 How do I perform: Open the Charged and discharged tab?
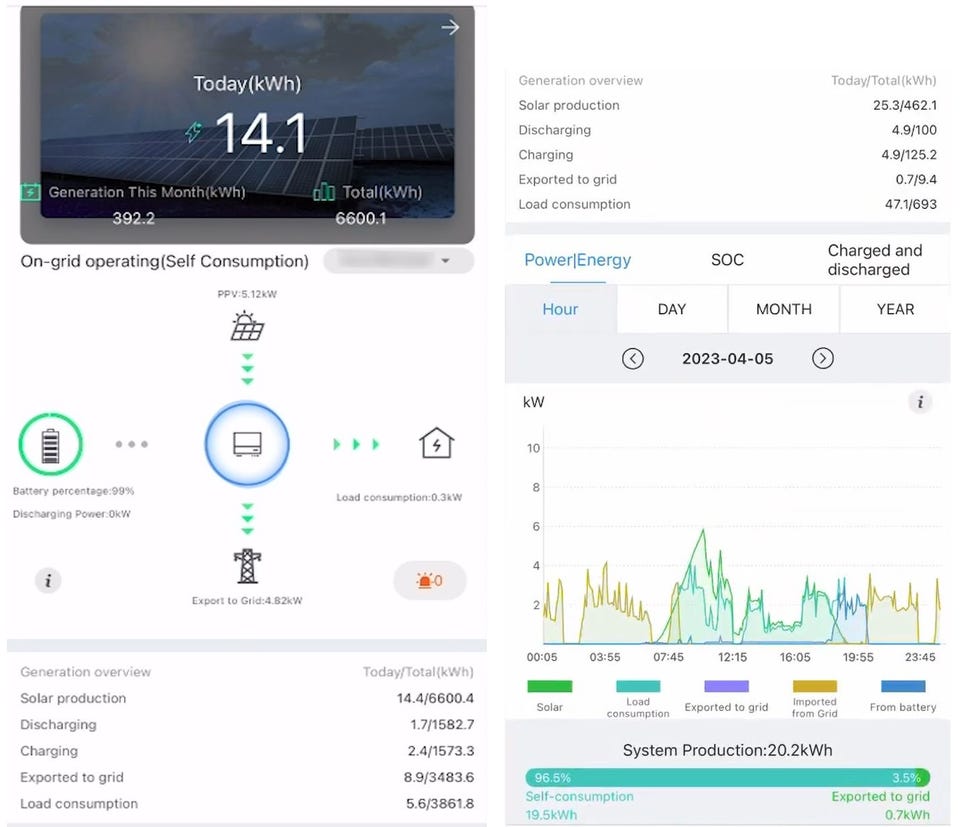point(874,260)
